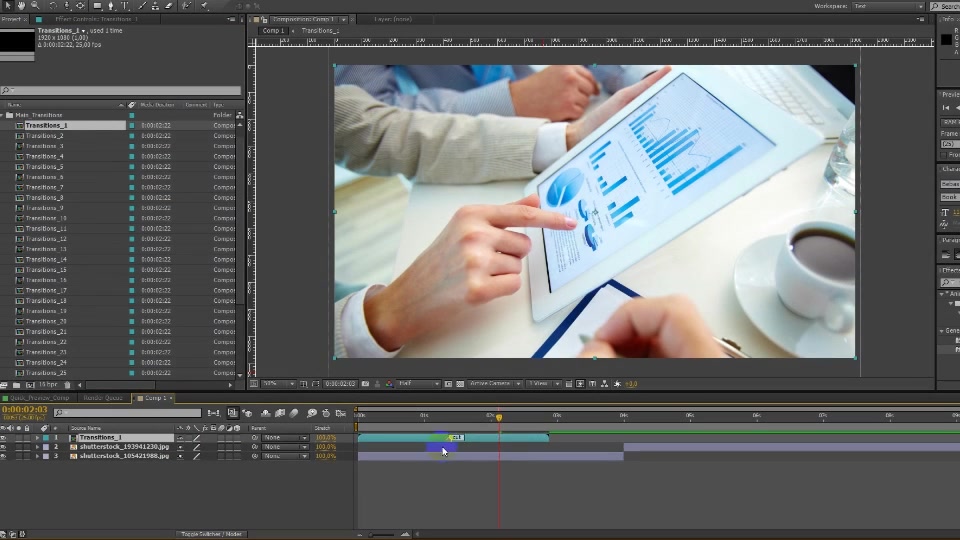
Task: Click the Brainstorm icon in timeline
Action: point(312,413)
